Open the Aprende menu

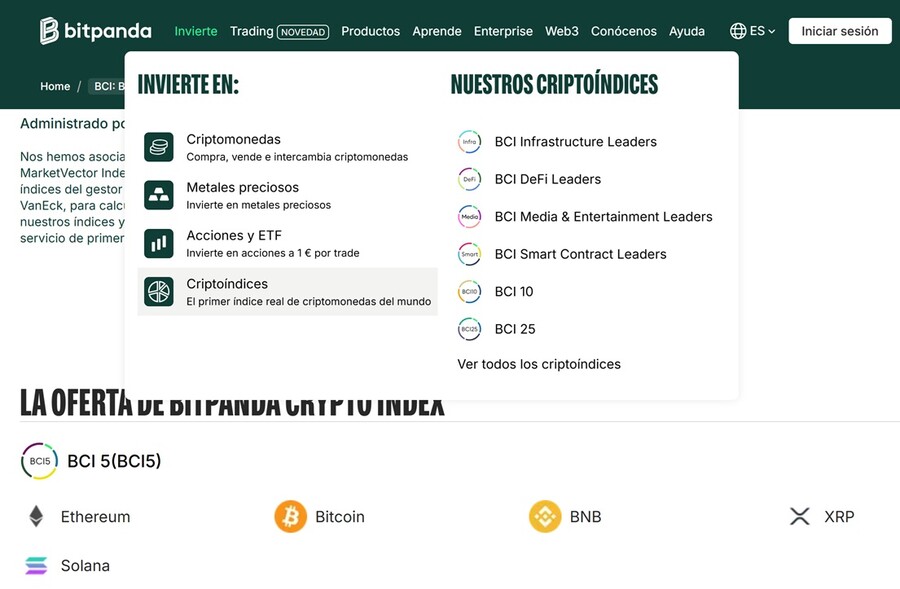(x=437, y=31)
